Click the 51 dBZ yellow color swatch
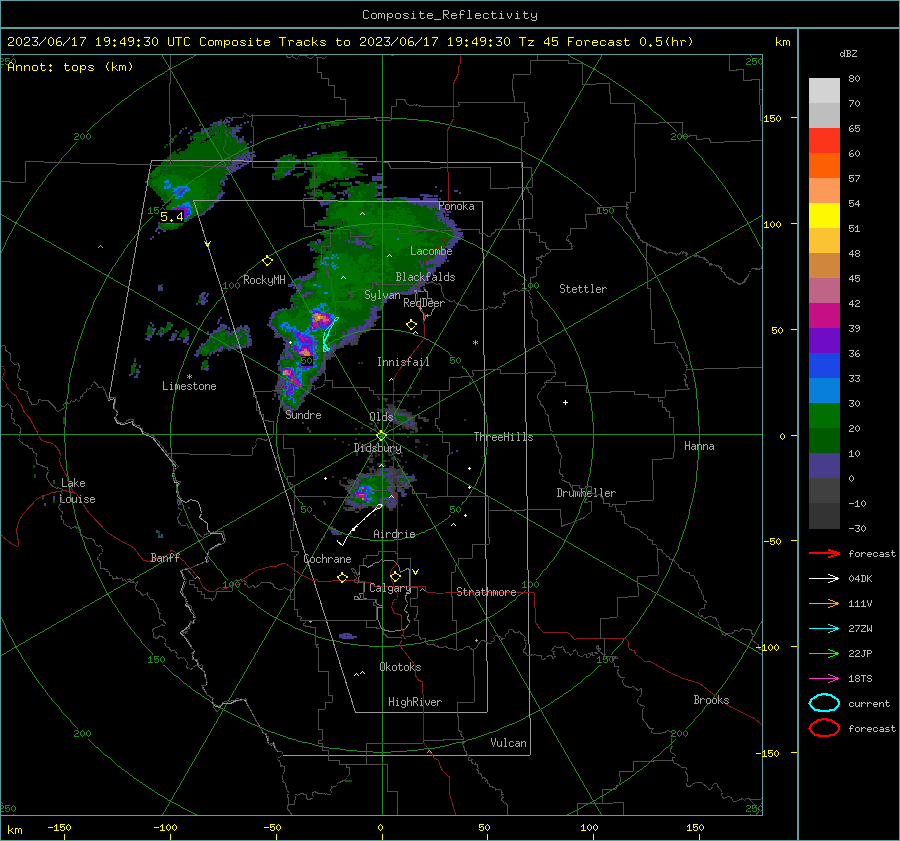 coord(824,215)
